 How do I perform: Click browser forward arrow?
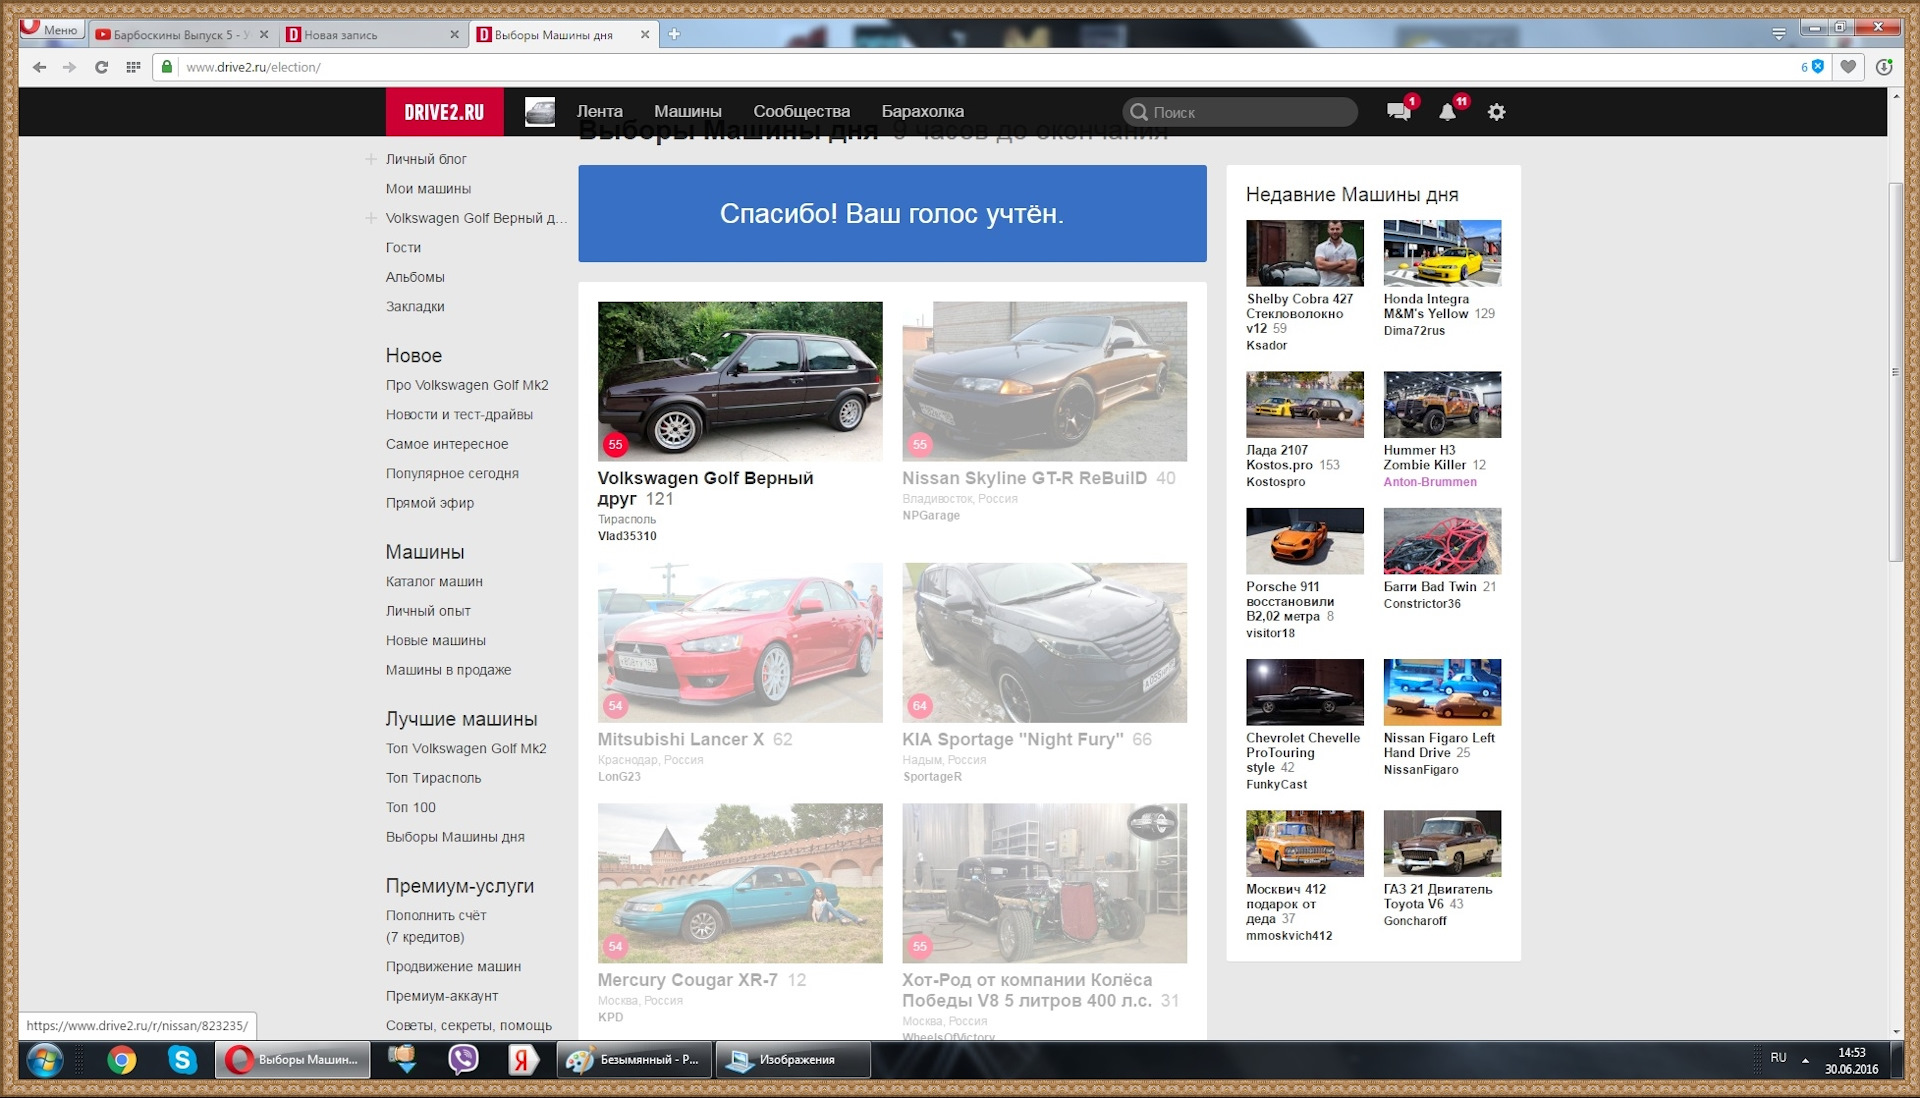69,67
